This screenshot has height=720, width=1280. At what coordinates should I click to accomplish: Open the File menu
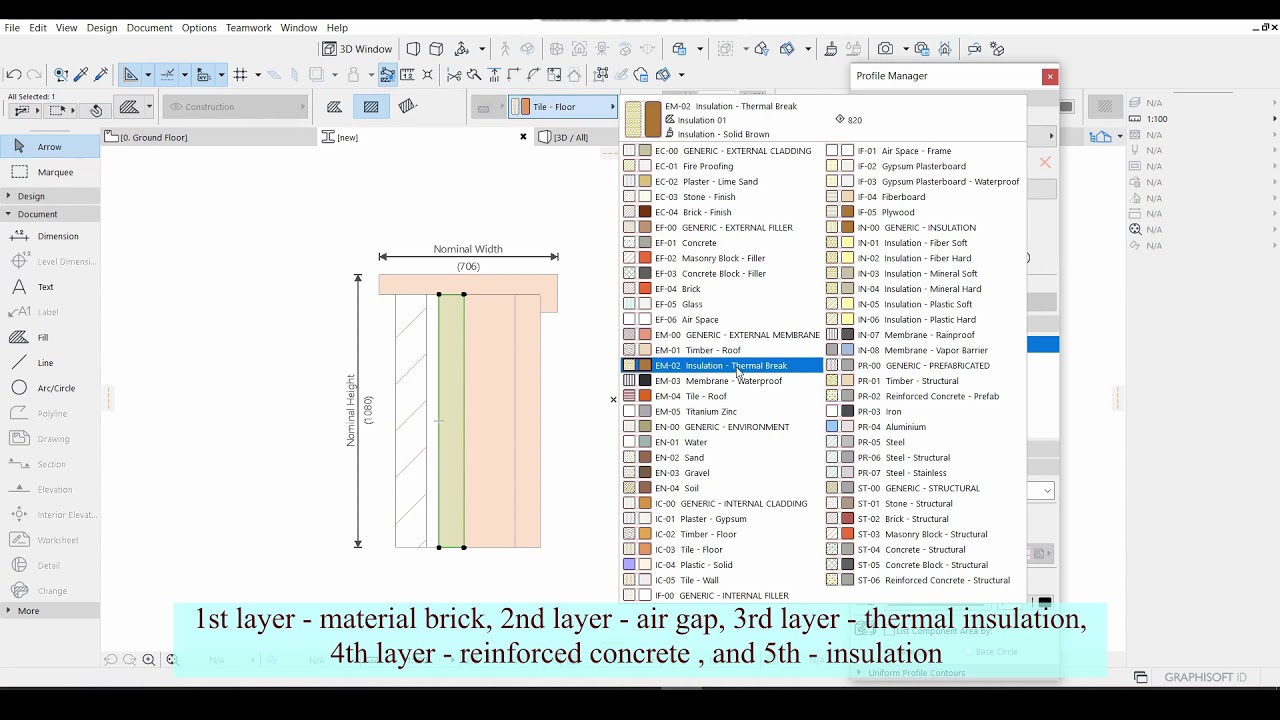point(12,28)
